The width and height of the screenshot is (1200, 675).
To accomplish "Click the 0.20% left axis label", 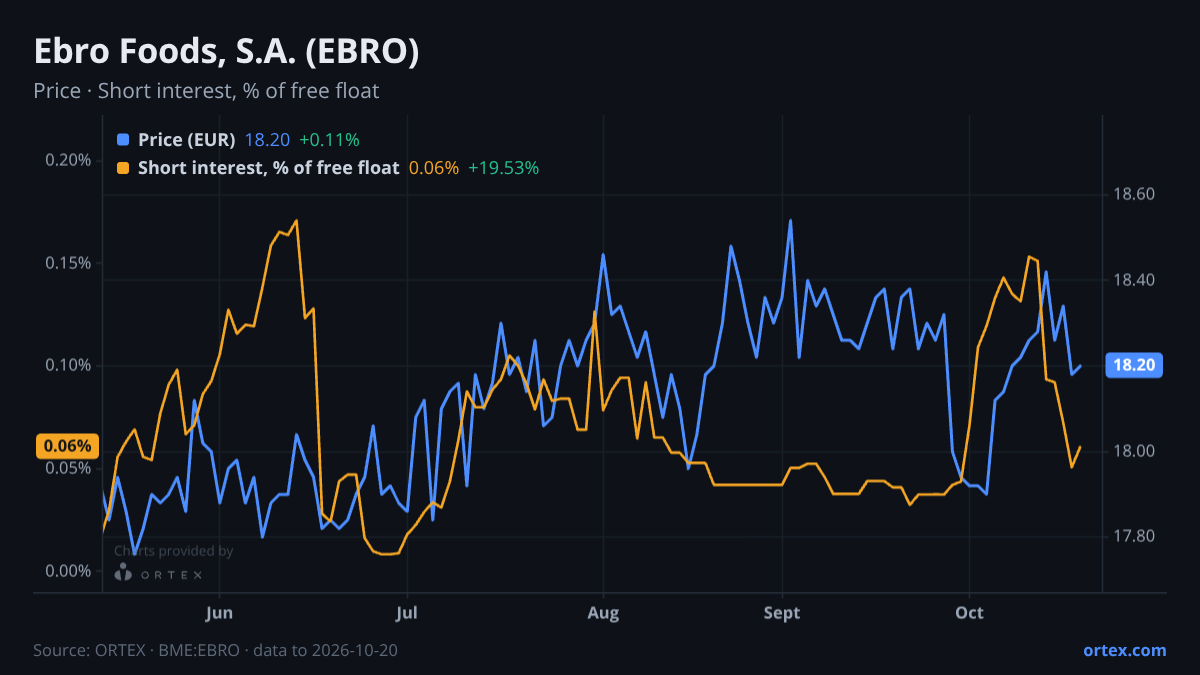I will click(x=69, y=160).
